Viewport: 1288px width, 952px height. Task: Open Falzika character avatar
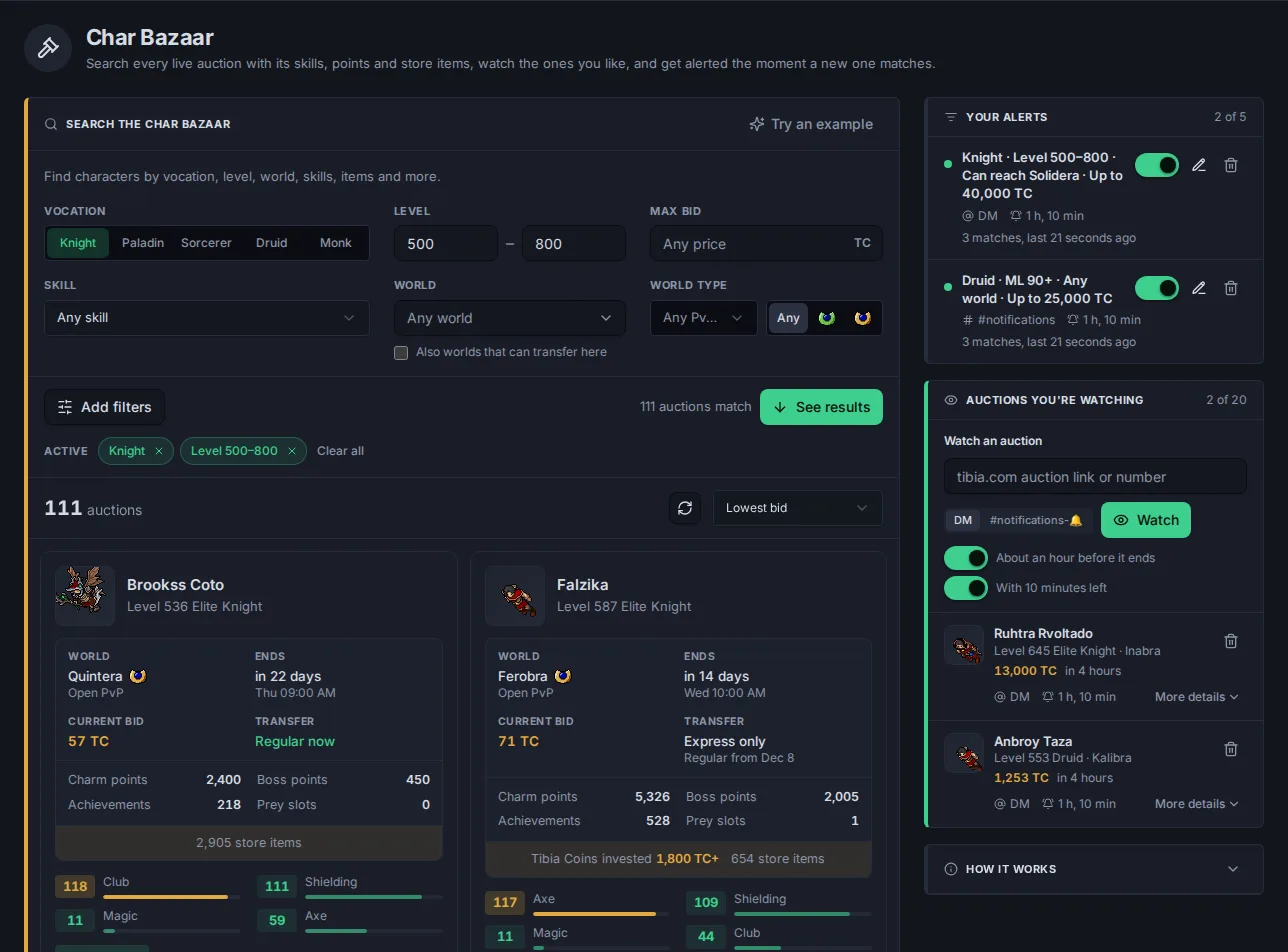(x=515, y=595)
